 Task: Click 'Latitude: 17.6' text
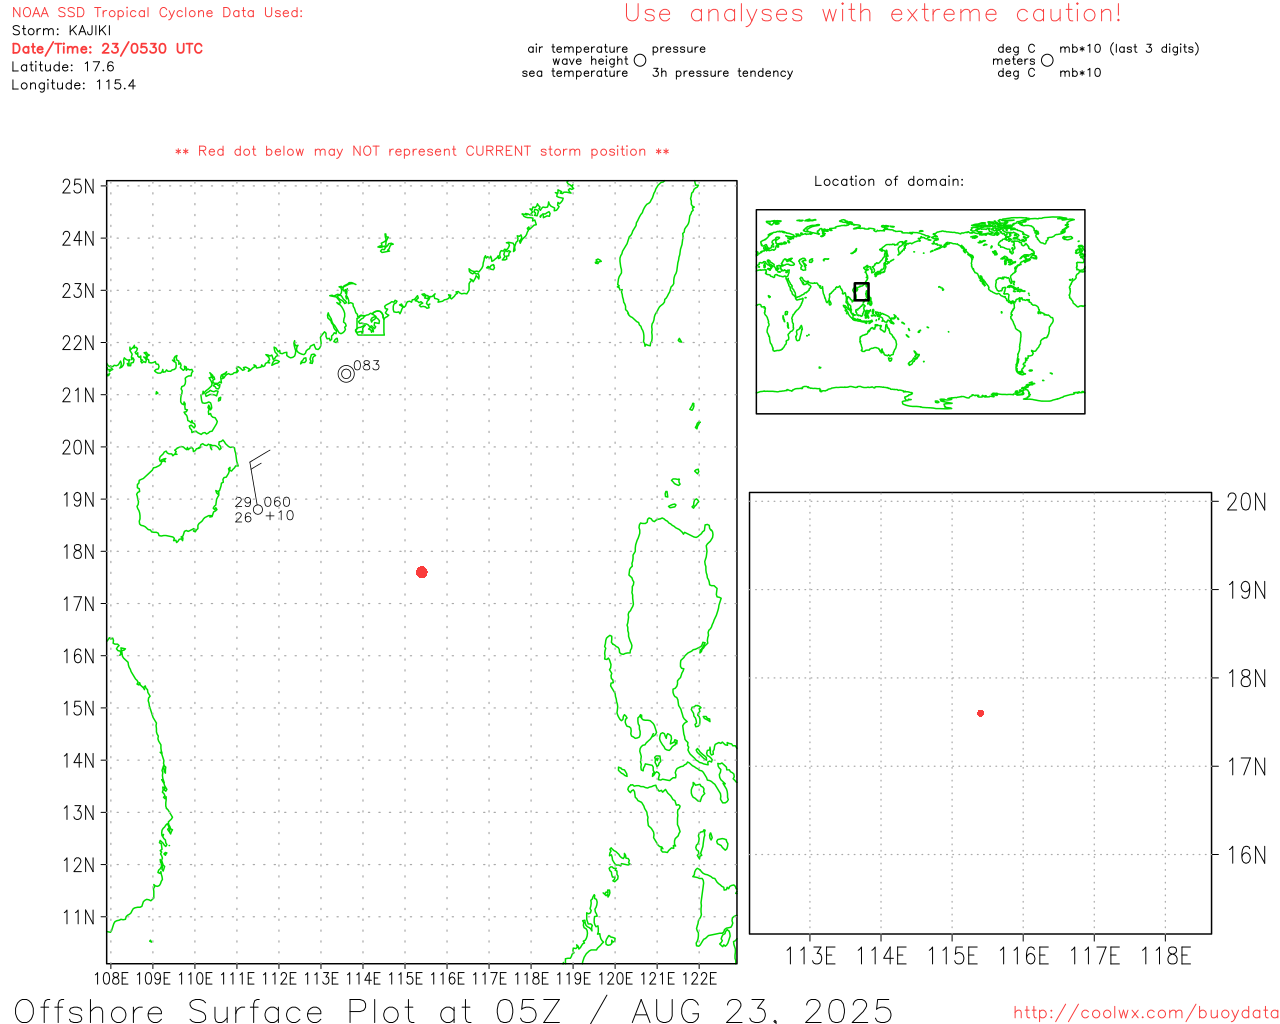click(63, 66)
